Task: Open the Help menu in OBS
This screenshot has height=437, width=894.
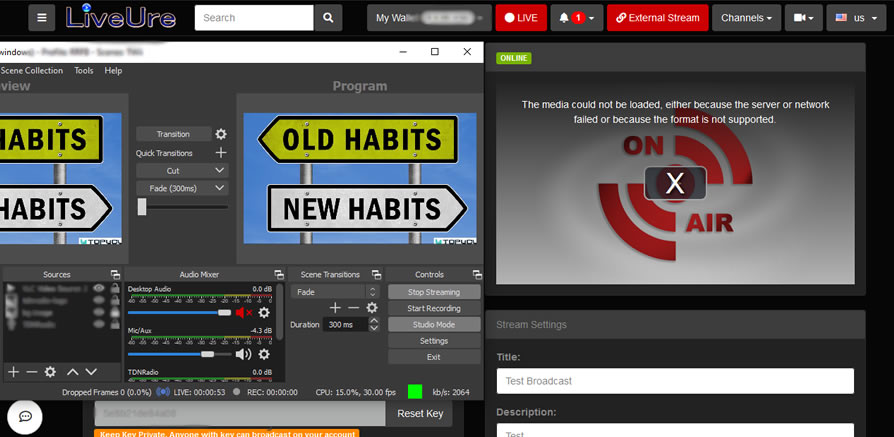Action: 113,71
